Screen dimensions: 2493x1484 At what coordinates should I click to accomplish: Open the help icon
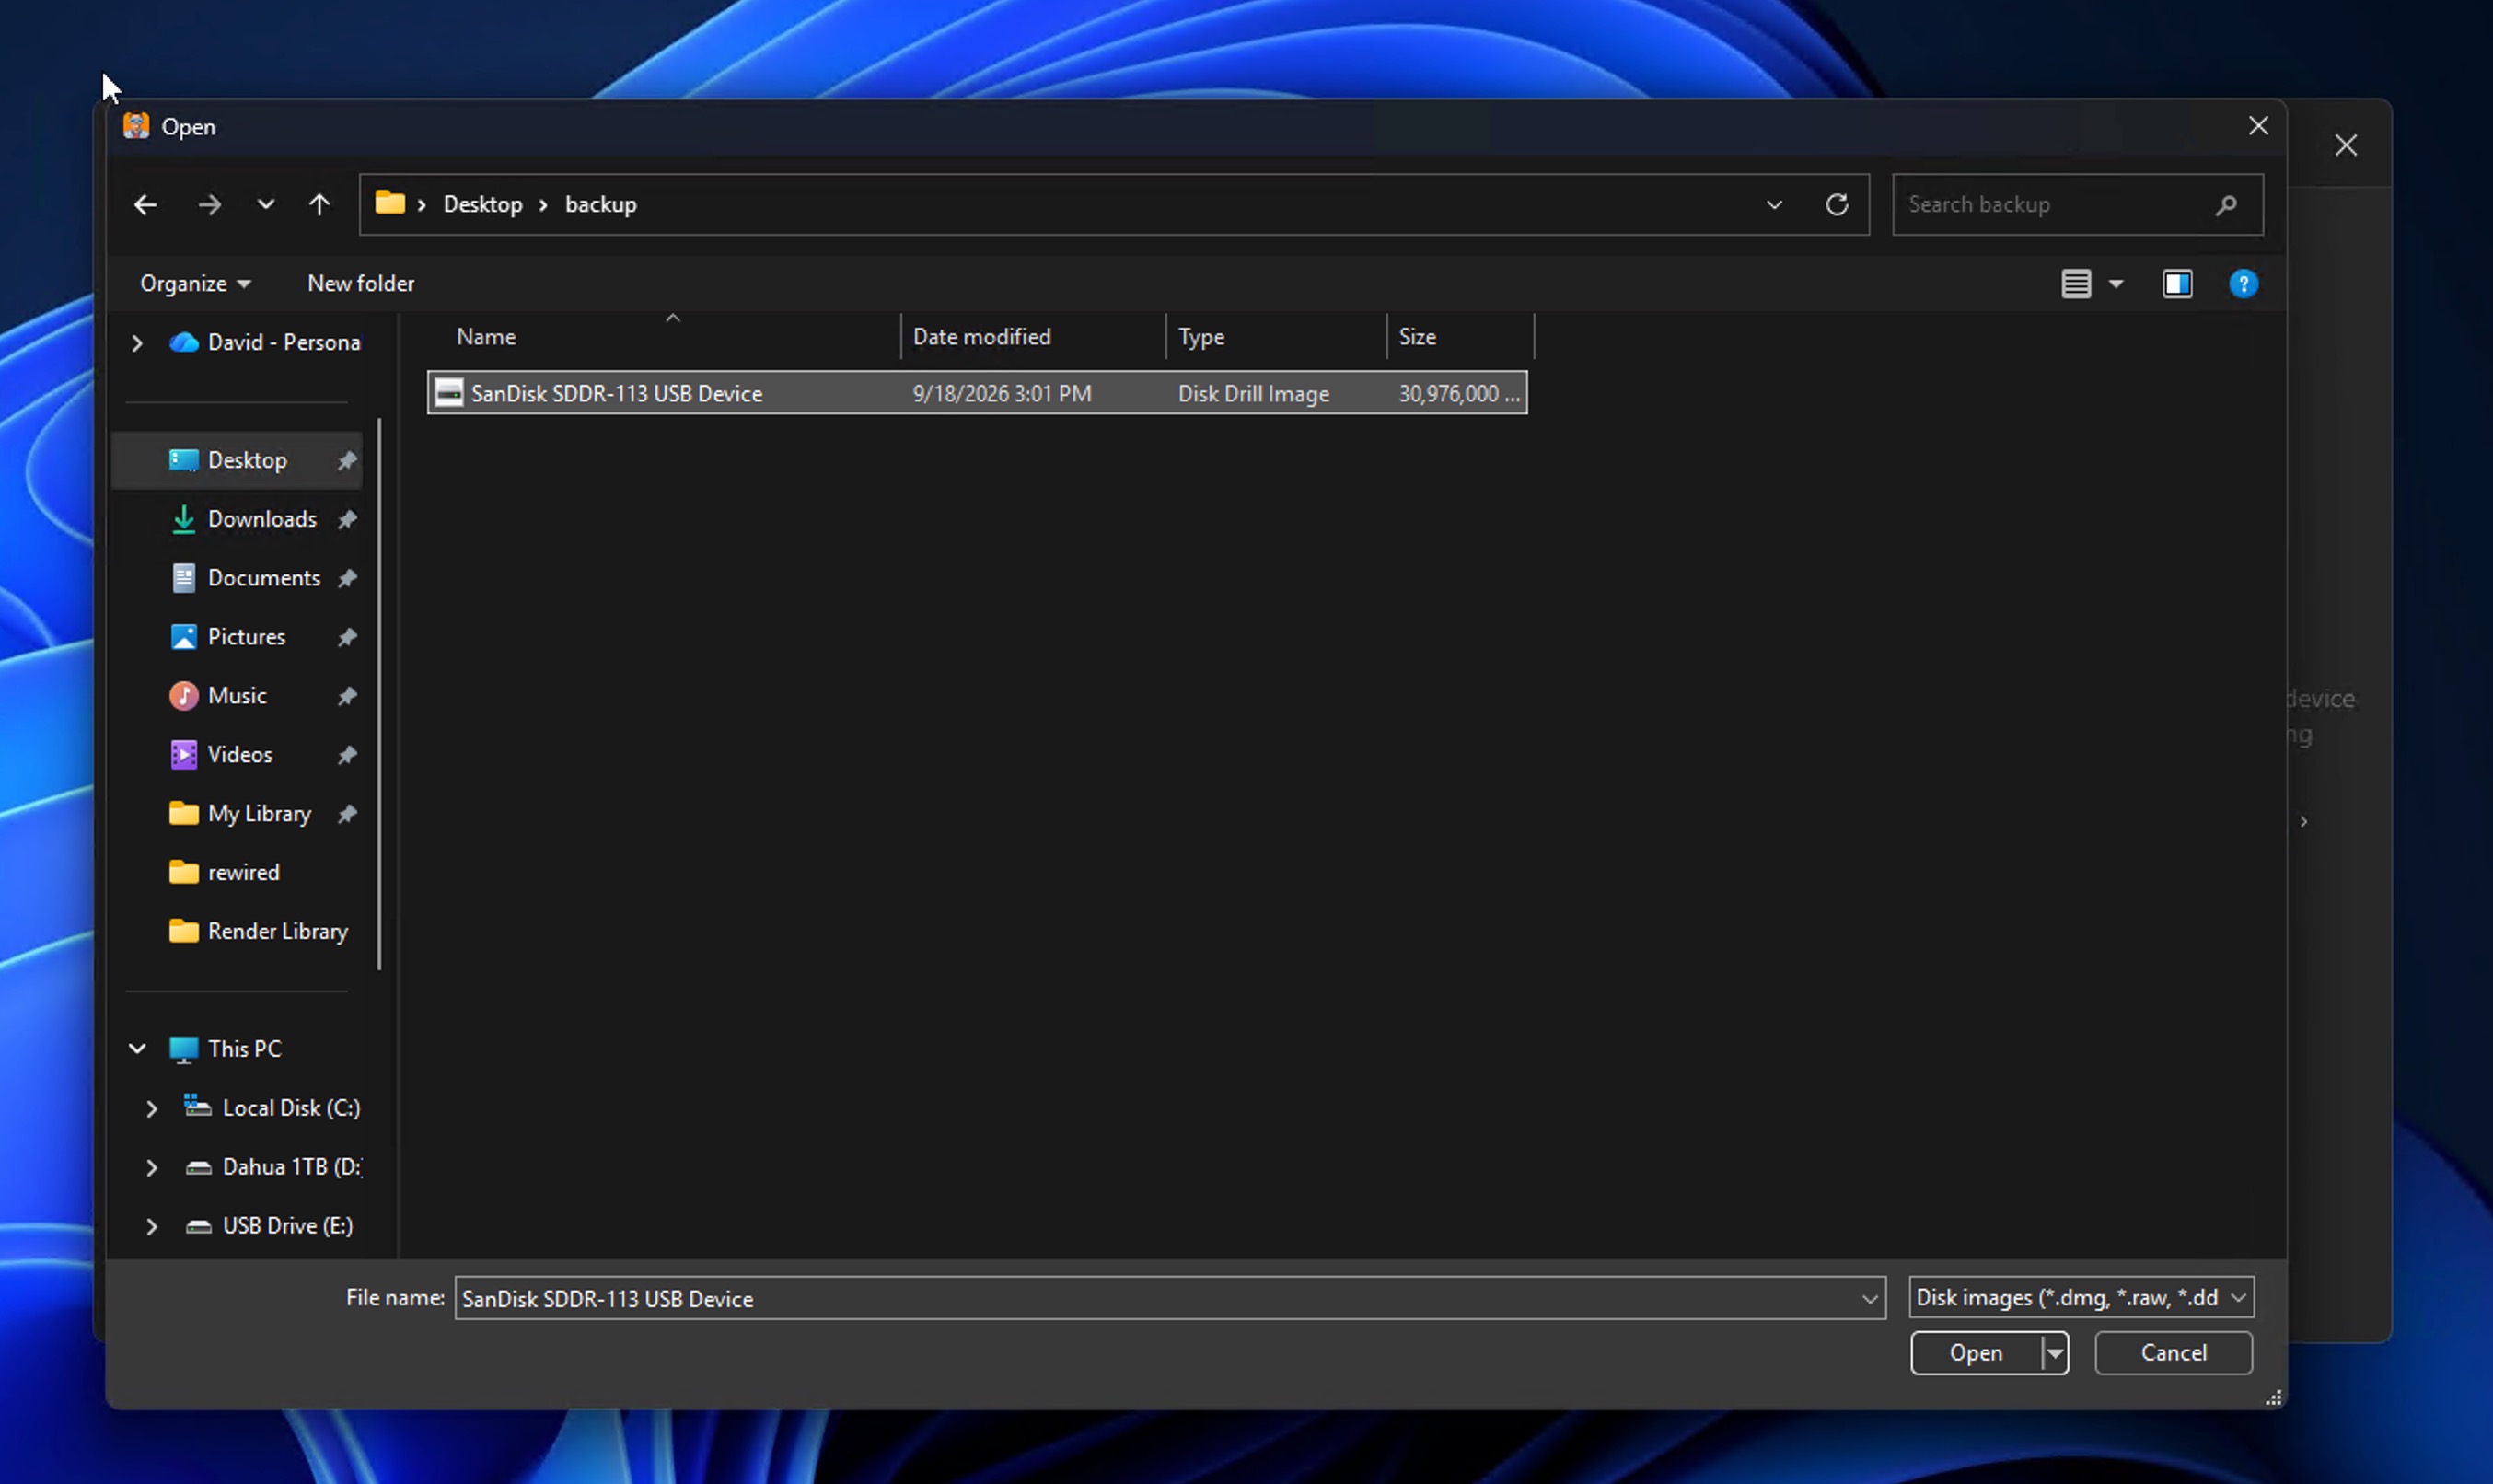tap(2243, 284)
